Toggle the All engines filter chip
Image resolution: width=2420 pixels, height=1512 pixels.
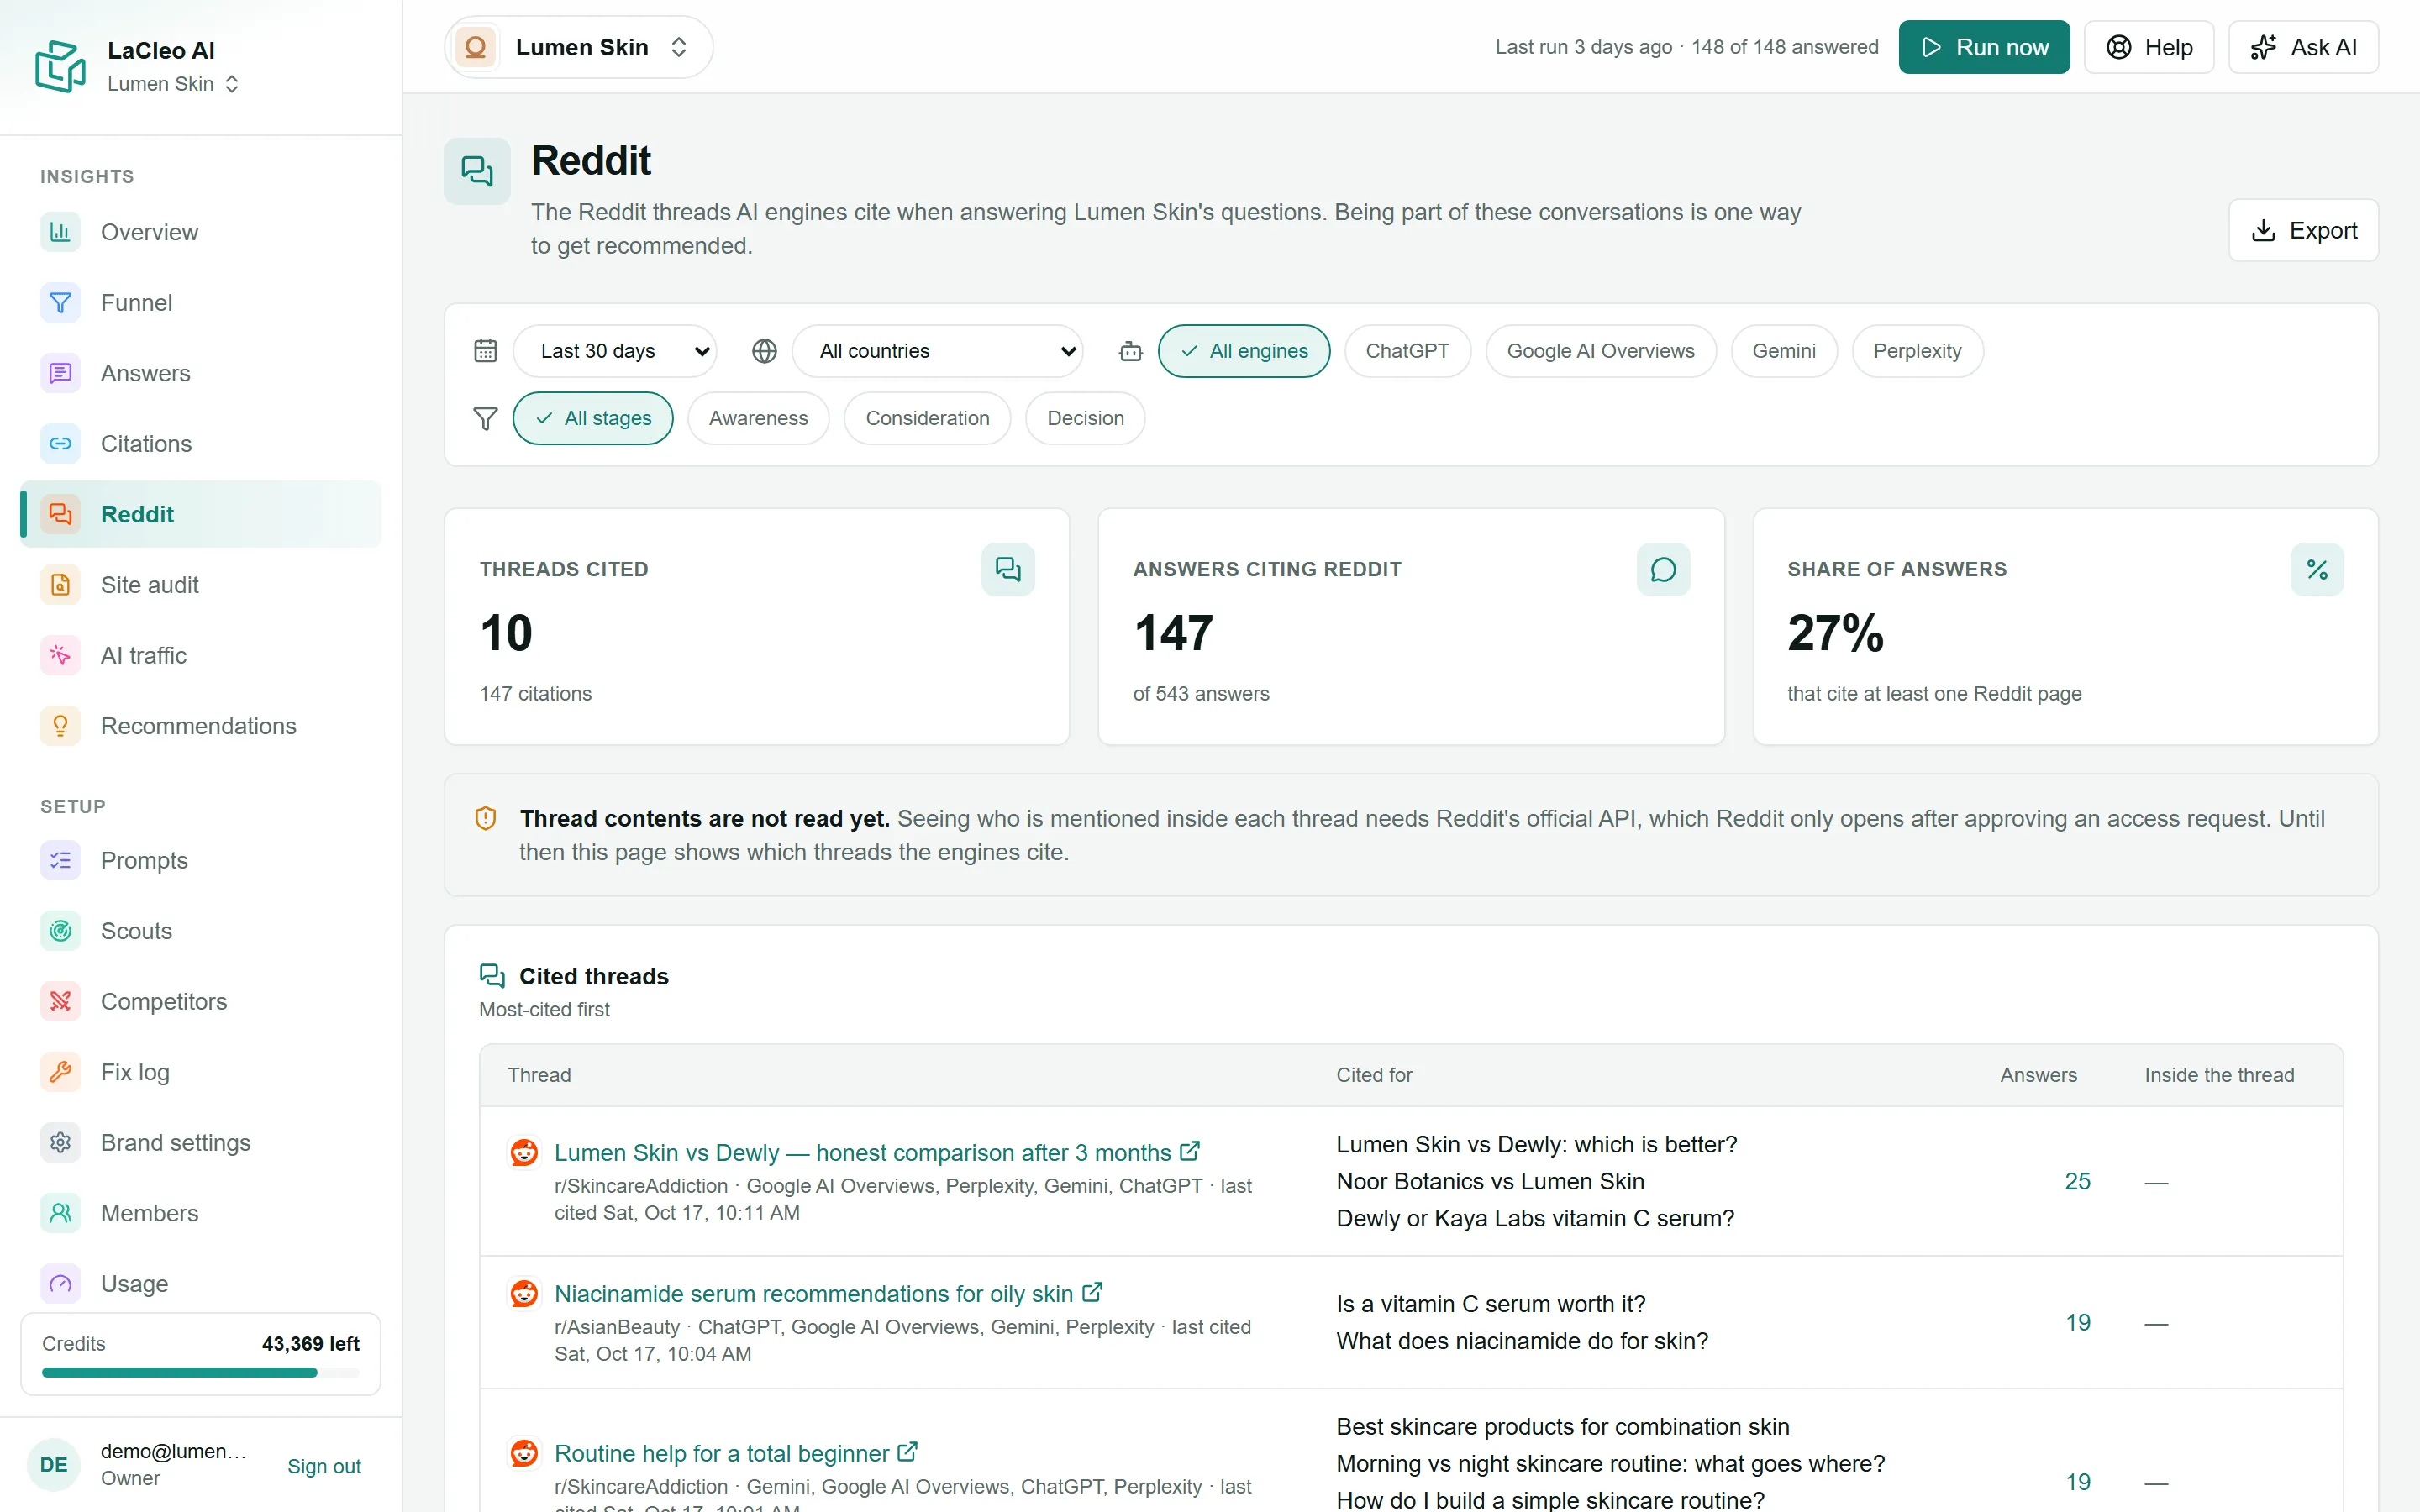coord(1244,351)
